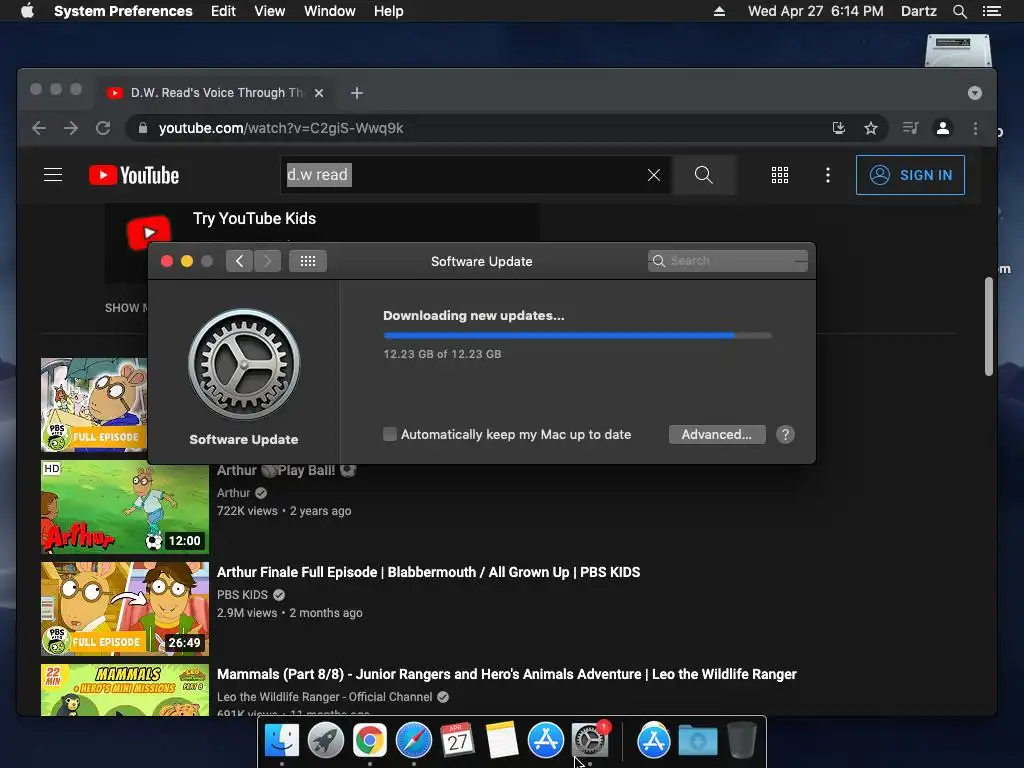This screenshot has width=1024, height=768.
Task: Open the Arthur Finale Full Episode thumbnail
Action: click(x=125, y=609)
